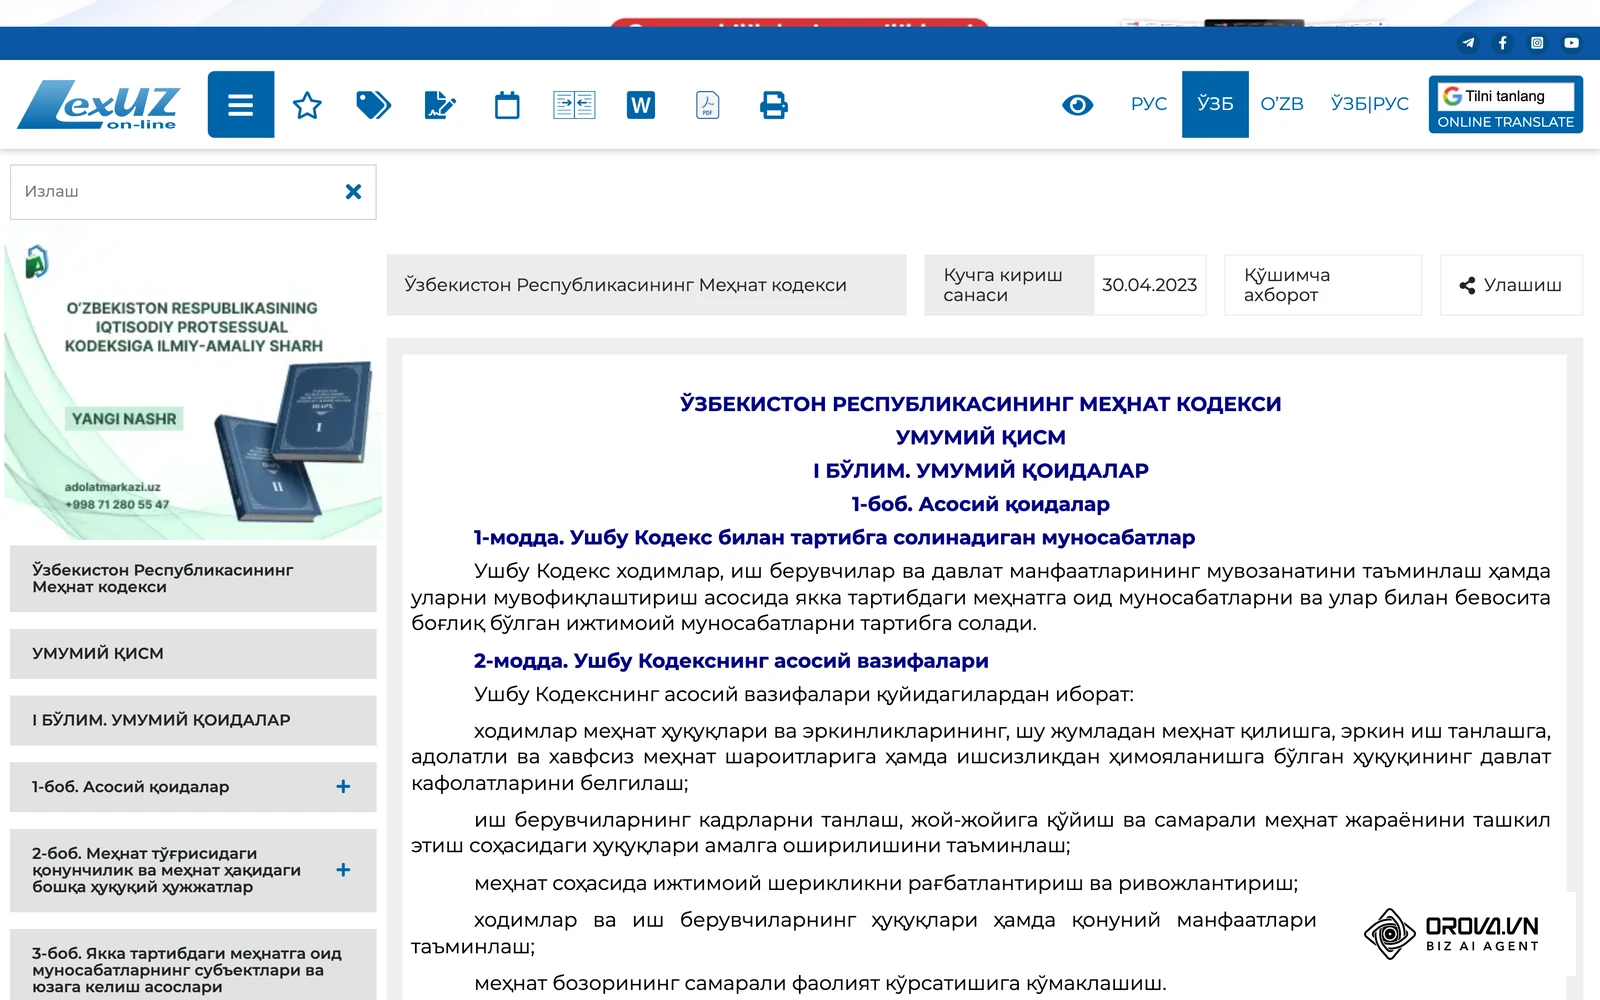The height and width of the screenshot is (1000, 1600).
Task: Click the 30.04.2023 effective date
Action: 1149,285
